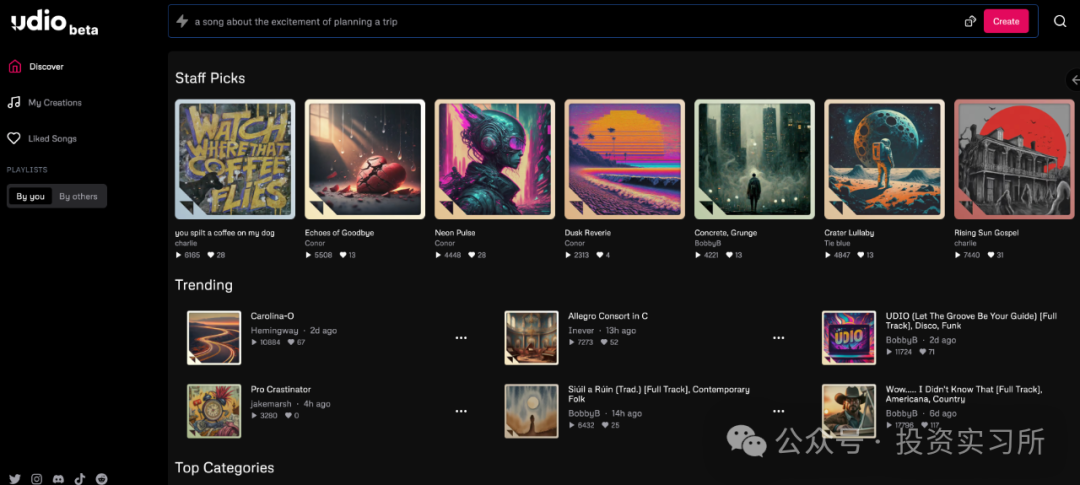Open the Dusk Reverie cover art
Image resolution: width=1080 pixels, height=485 pixels.
625,159
